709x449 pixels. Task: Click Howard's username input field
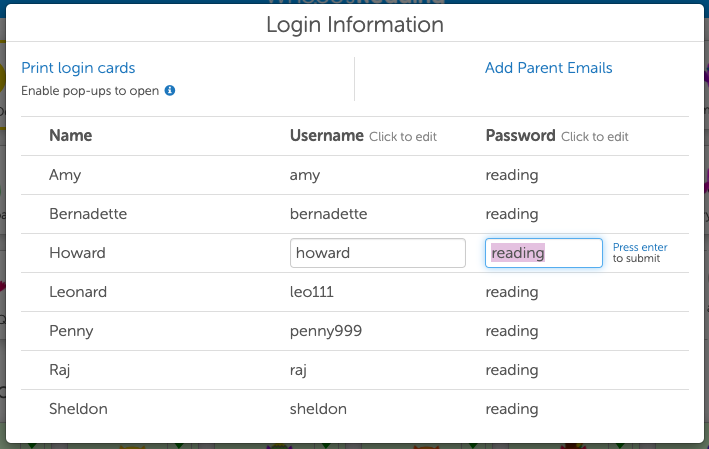377,253
